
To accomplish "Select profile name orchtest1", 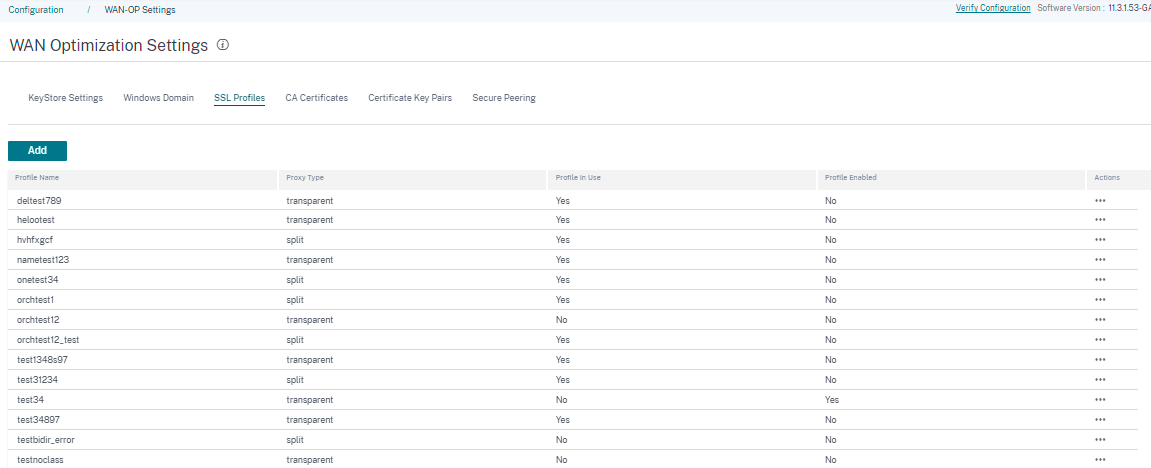I will (x=36, y=300).
